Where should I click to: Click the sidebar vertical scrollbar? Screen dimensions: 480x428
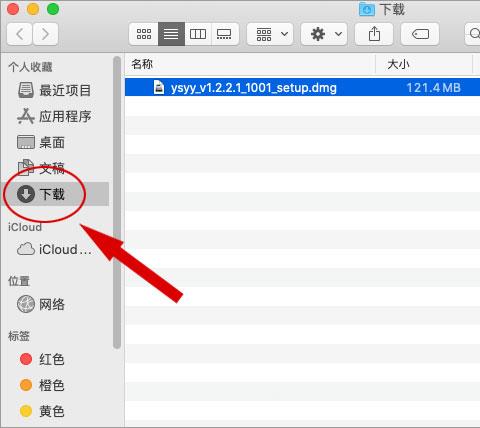click(117, 203)
